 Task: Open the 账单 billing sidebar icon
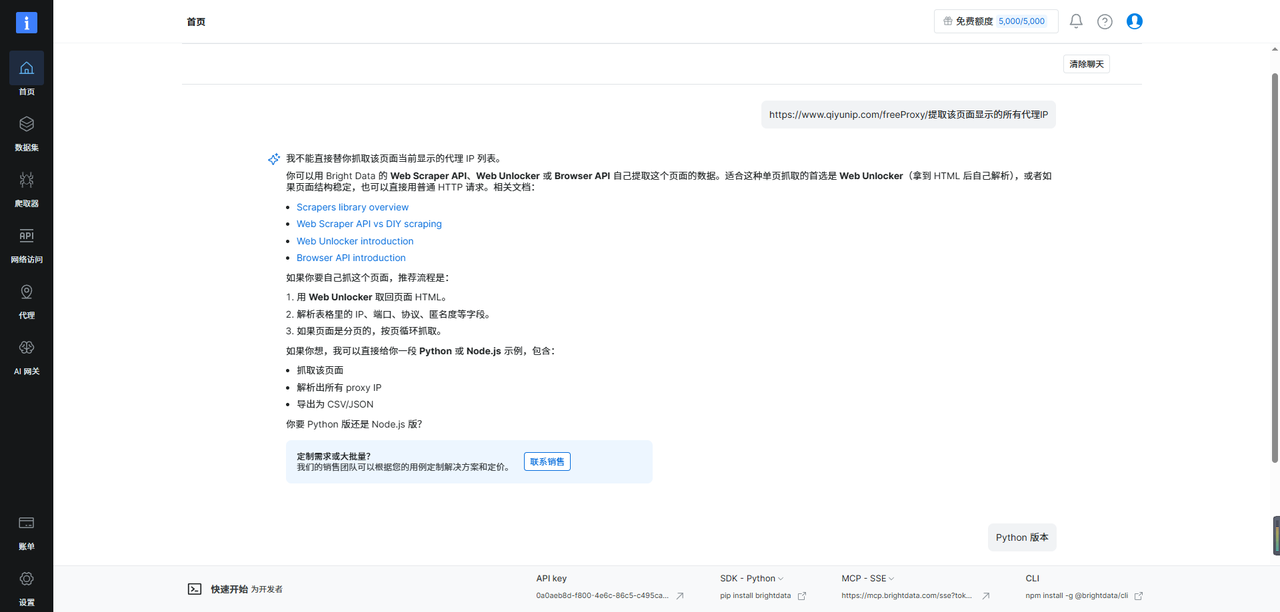(26, 523)
